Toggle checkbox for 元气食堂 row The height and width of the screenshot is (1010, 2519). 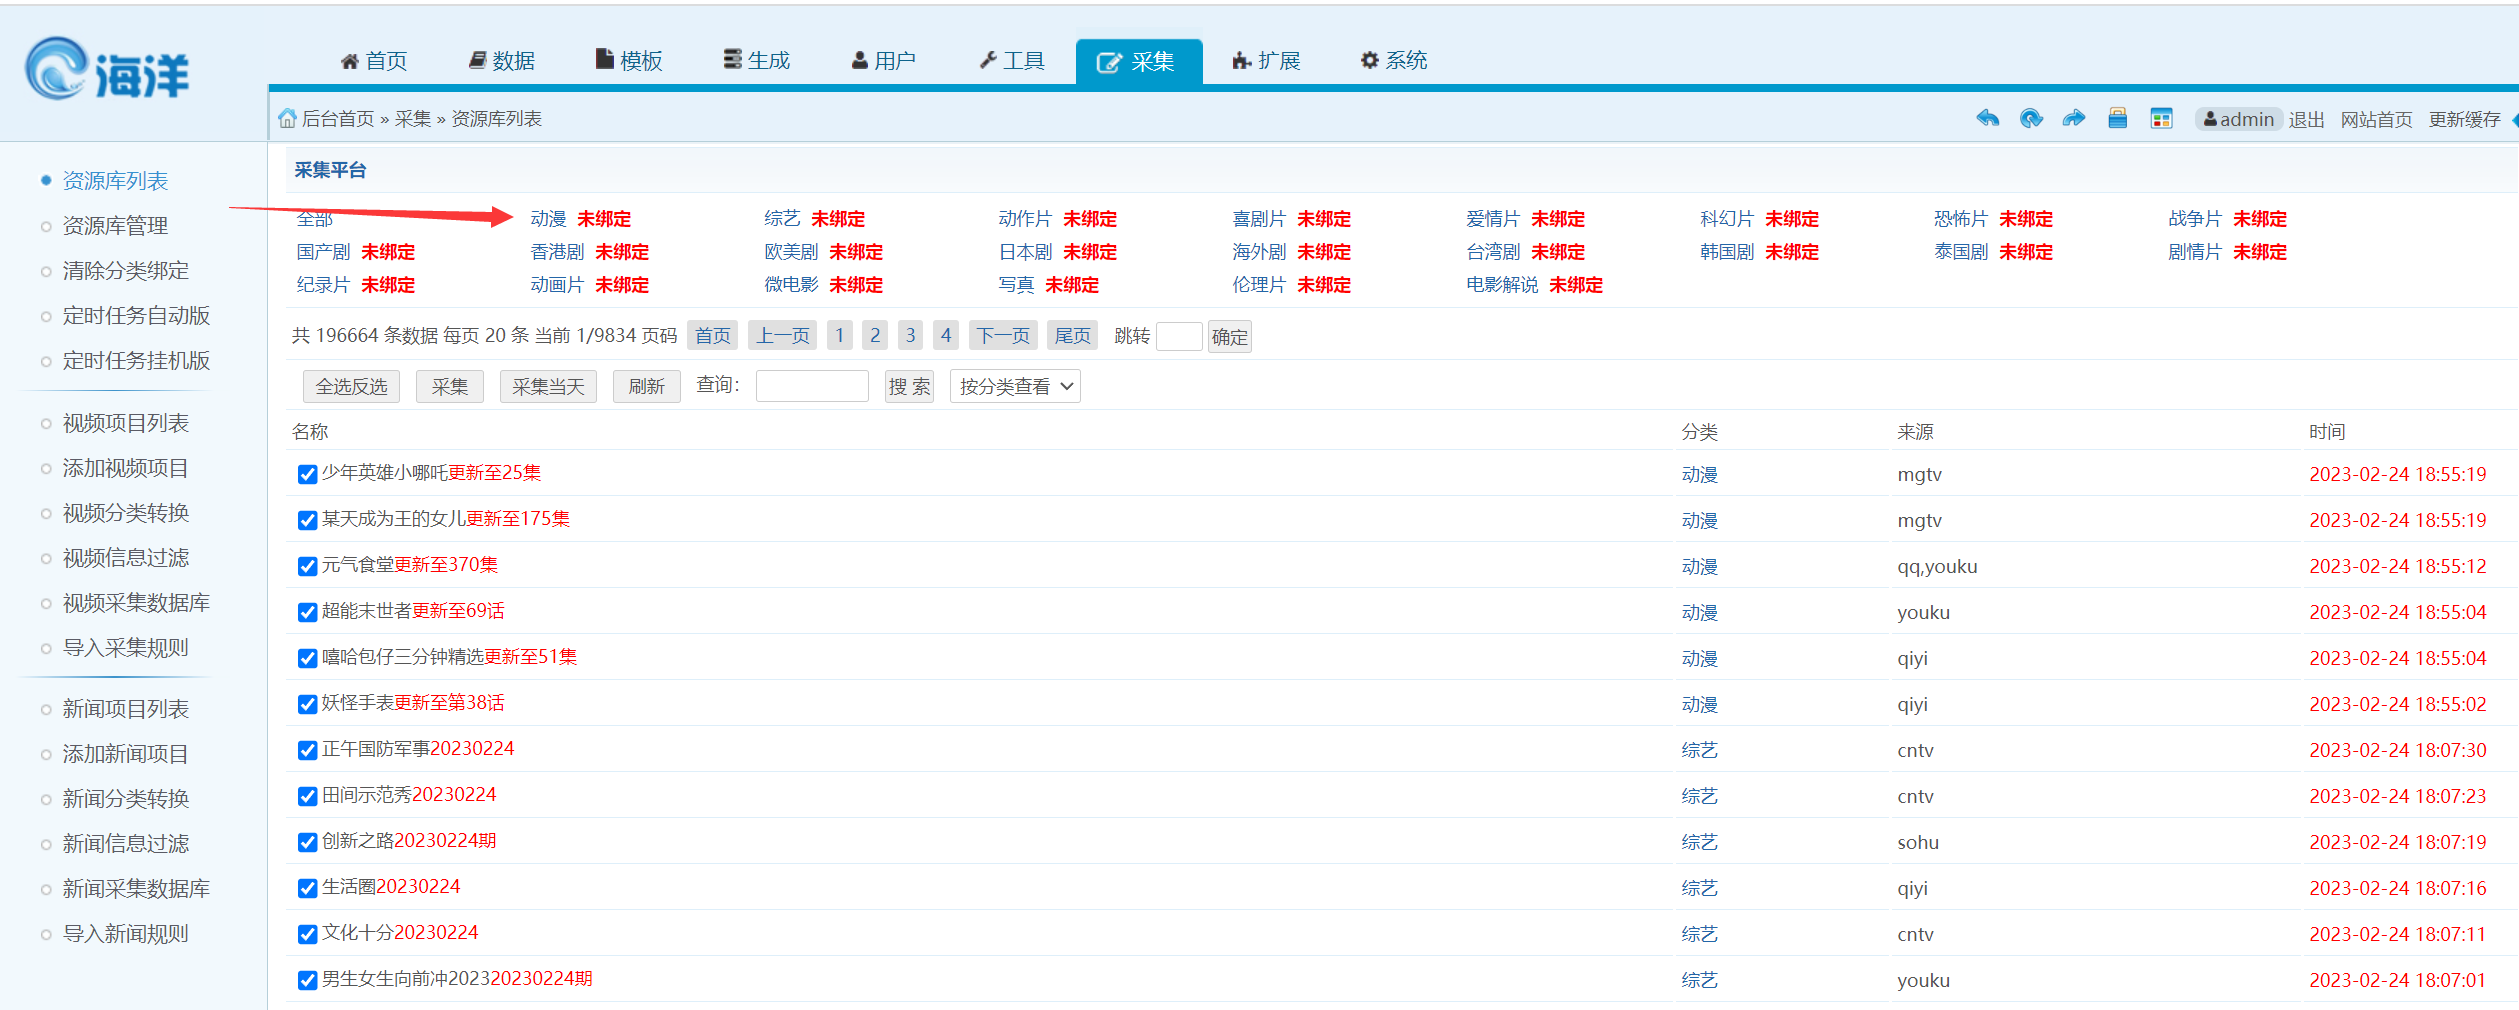308,566
